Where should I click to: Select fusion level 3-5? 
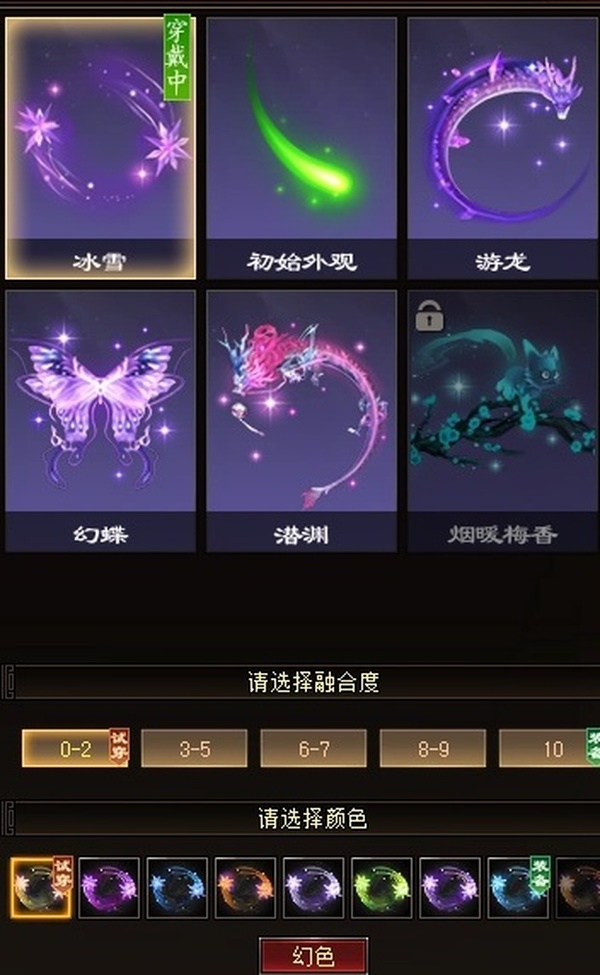194,748
